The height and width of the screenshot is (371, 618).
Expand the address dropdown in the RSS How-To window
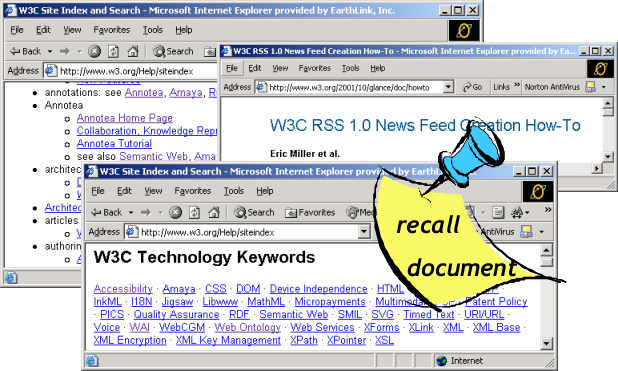coord(448,87)
